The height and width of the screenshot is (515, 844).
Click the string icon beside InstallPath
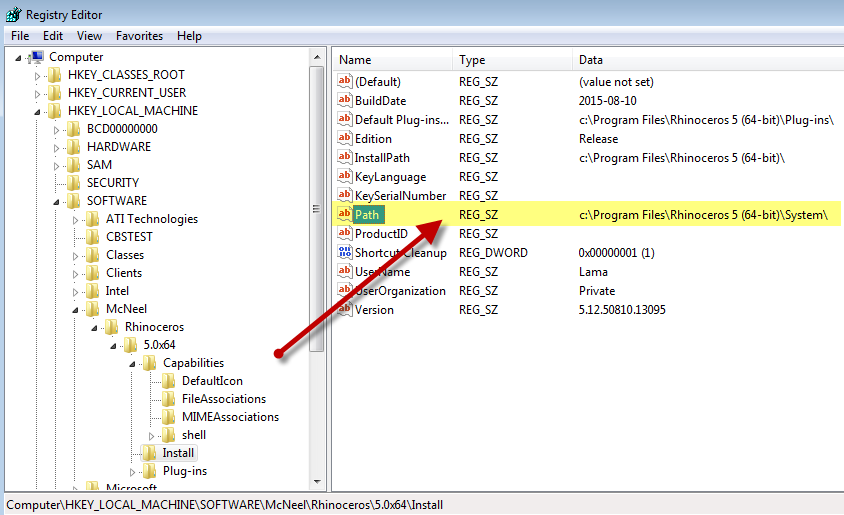(344, 157)
